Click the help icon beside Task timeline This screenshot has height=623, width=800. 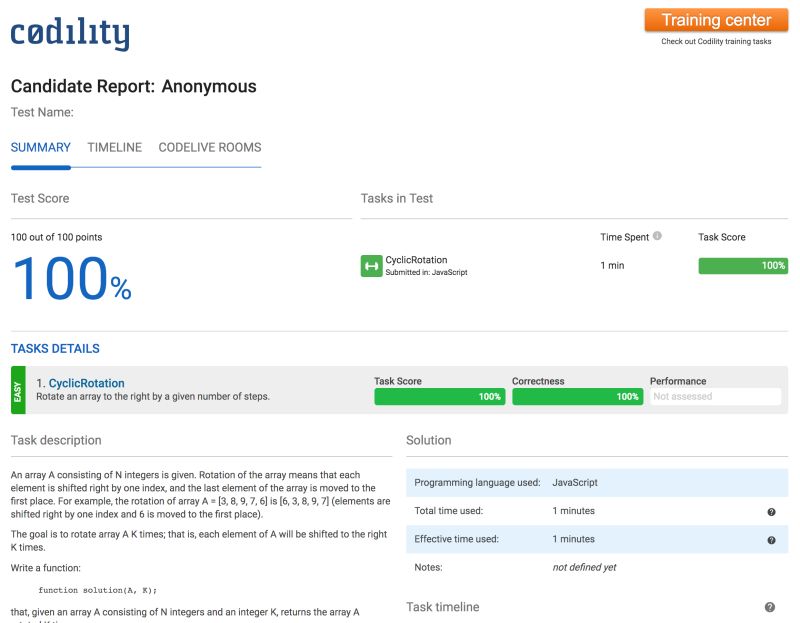click(x=770, y=607)
